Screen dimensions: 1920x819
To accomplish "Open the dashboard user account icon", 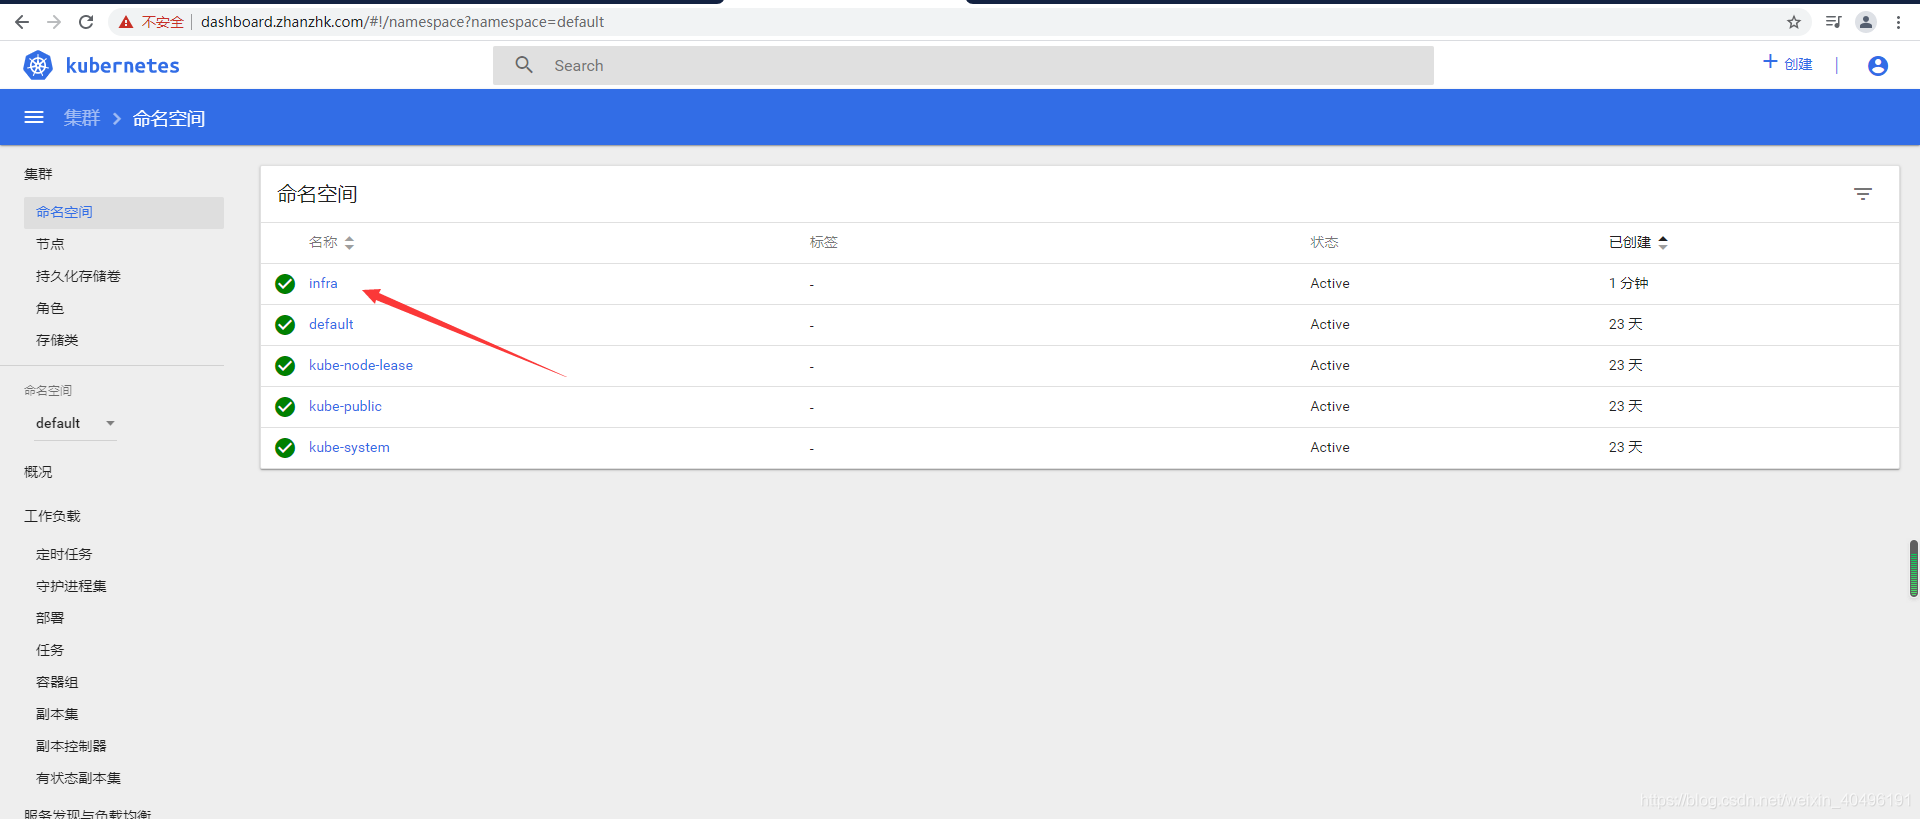I will tap(1878, 66).
